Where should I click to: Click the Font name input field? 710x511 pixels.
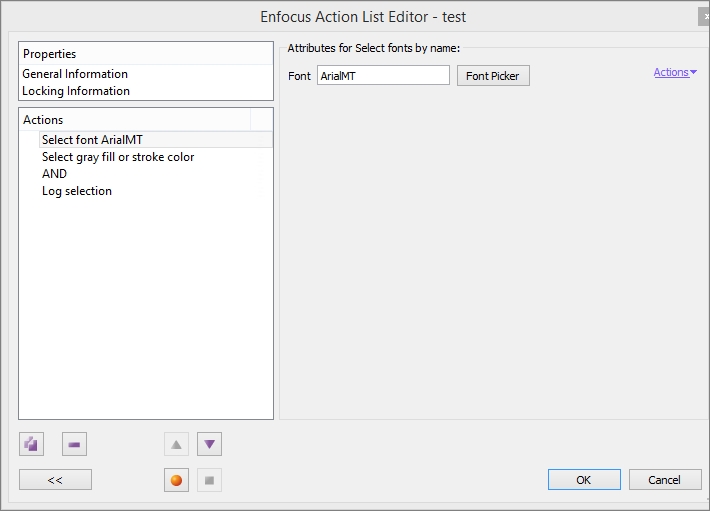click(x=383, y=76)
